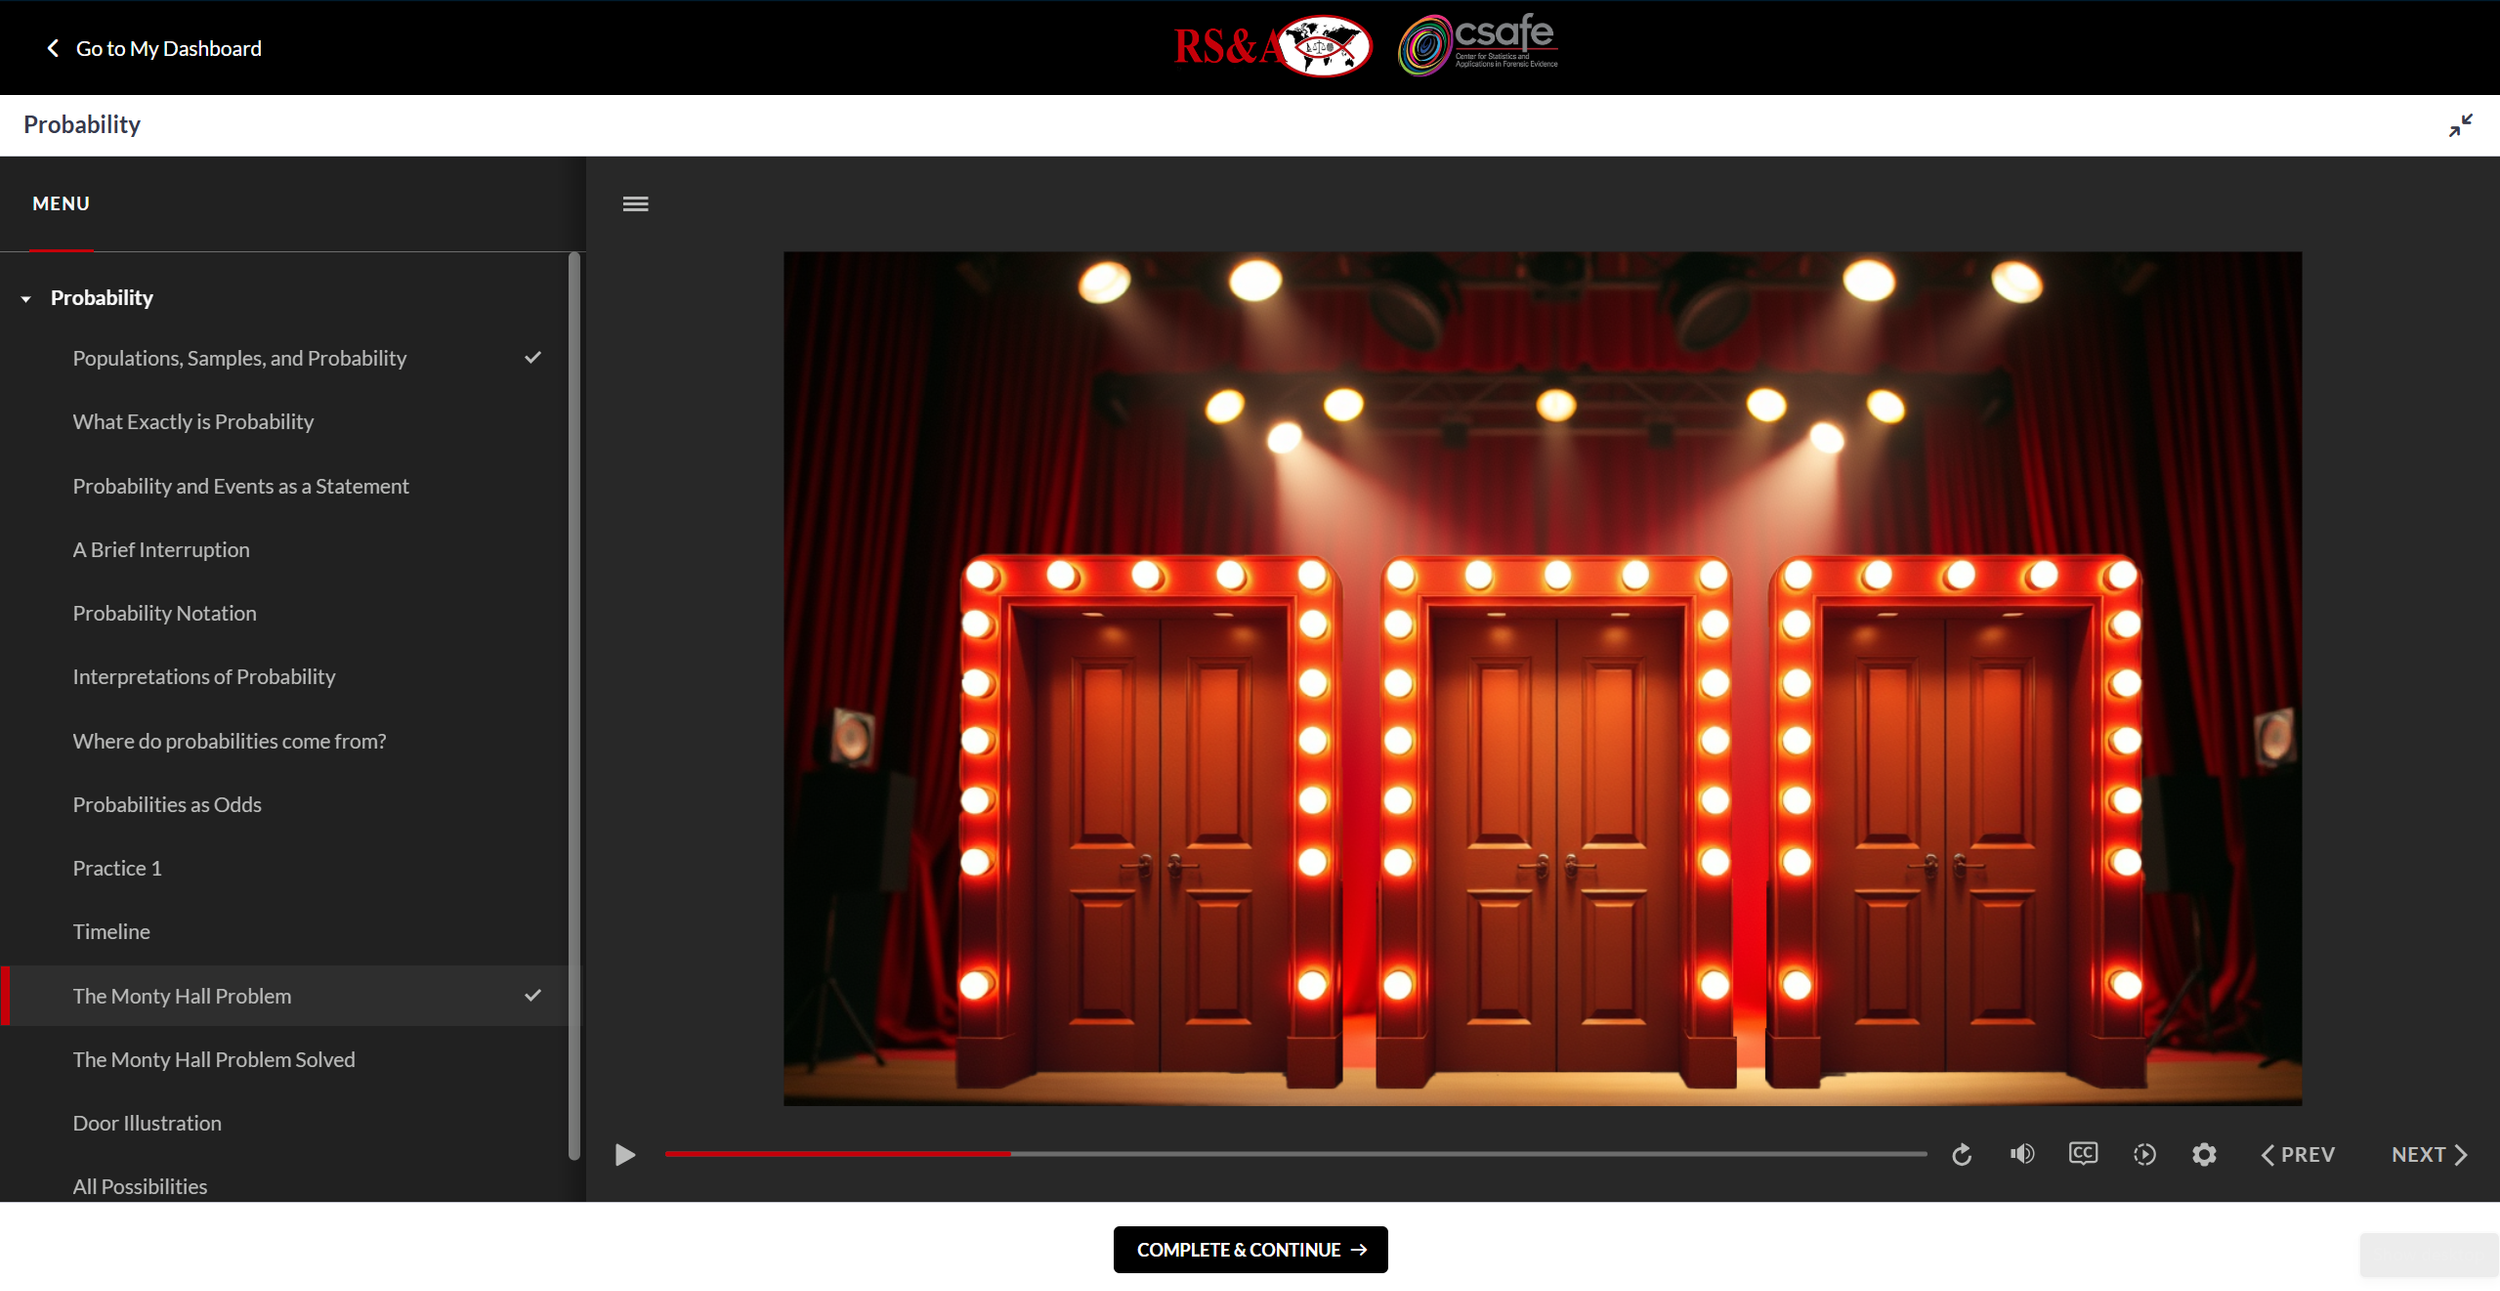Exit fullscreen using the shrink arrows icon

click(2460, 125)
